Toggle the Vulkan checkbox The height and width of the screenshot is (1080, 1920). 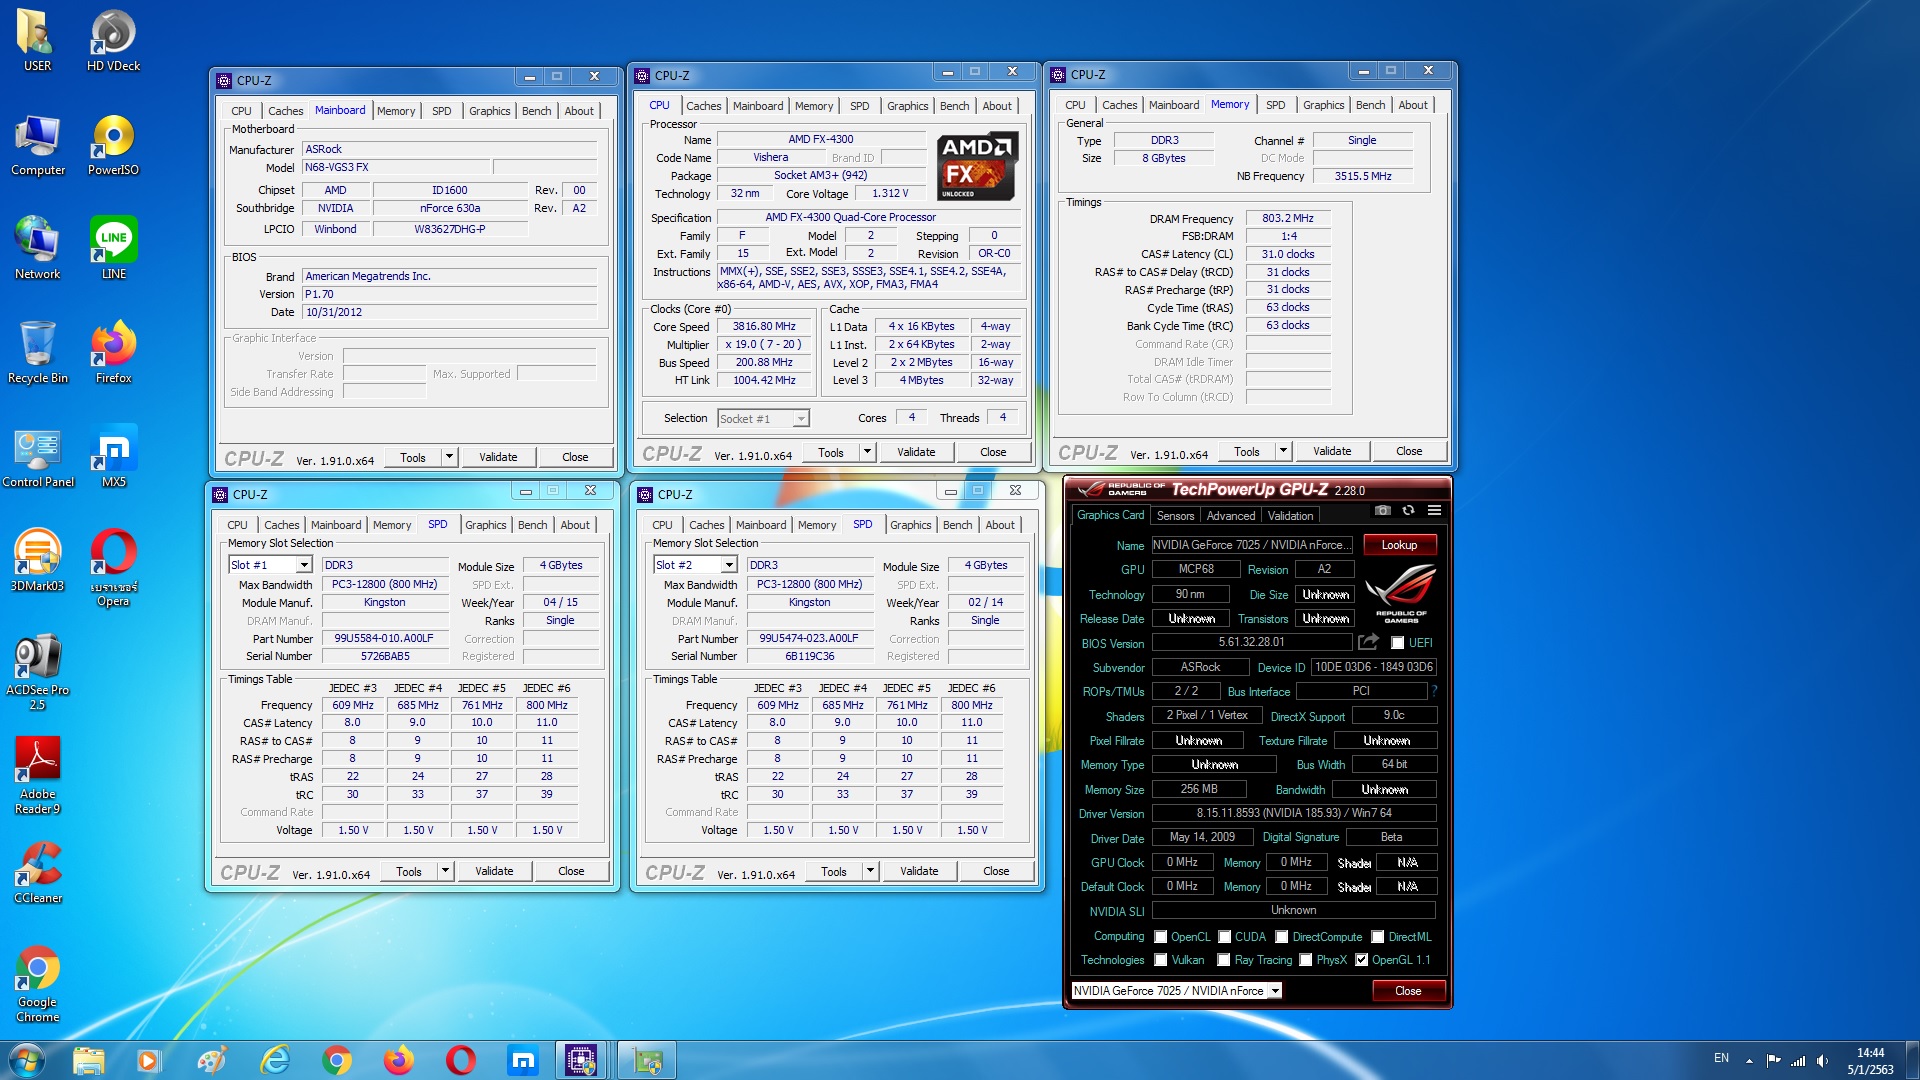tap(1160, 960)
